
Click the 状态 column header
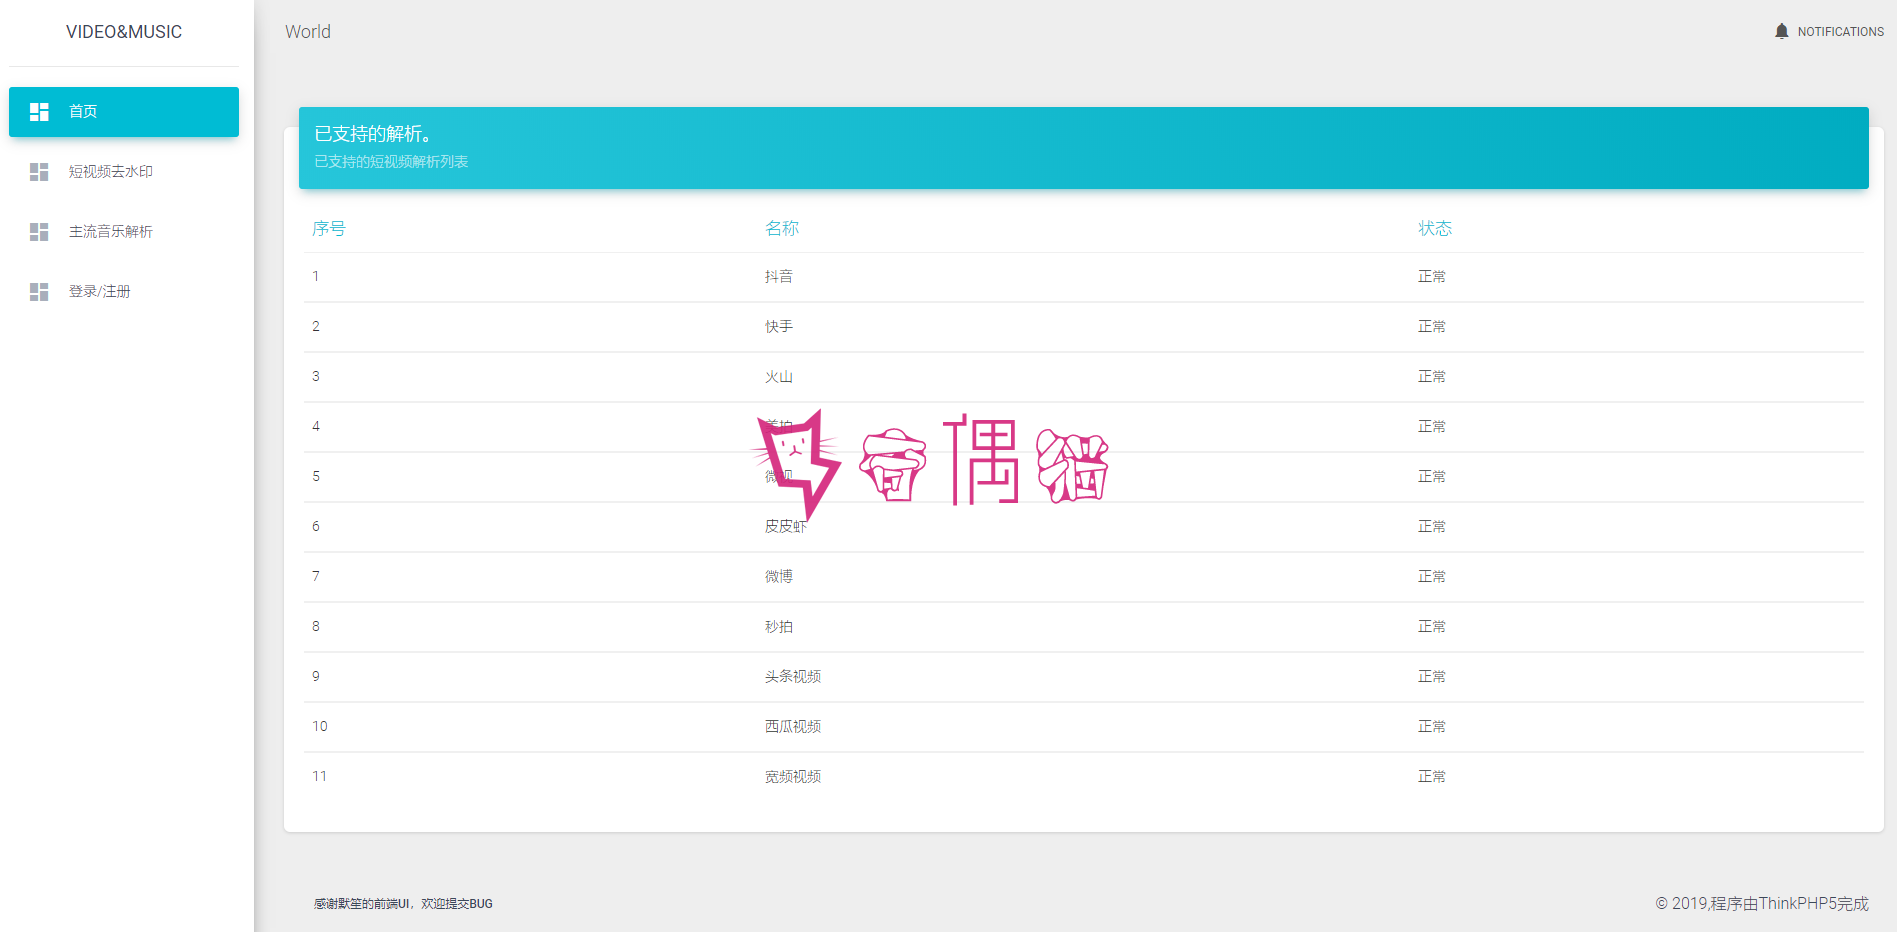1435,229
